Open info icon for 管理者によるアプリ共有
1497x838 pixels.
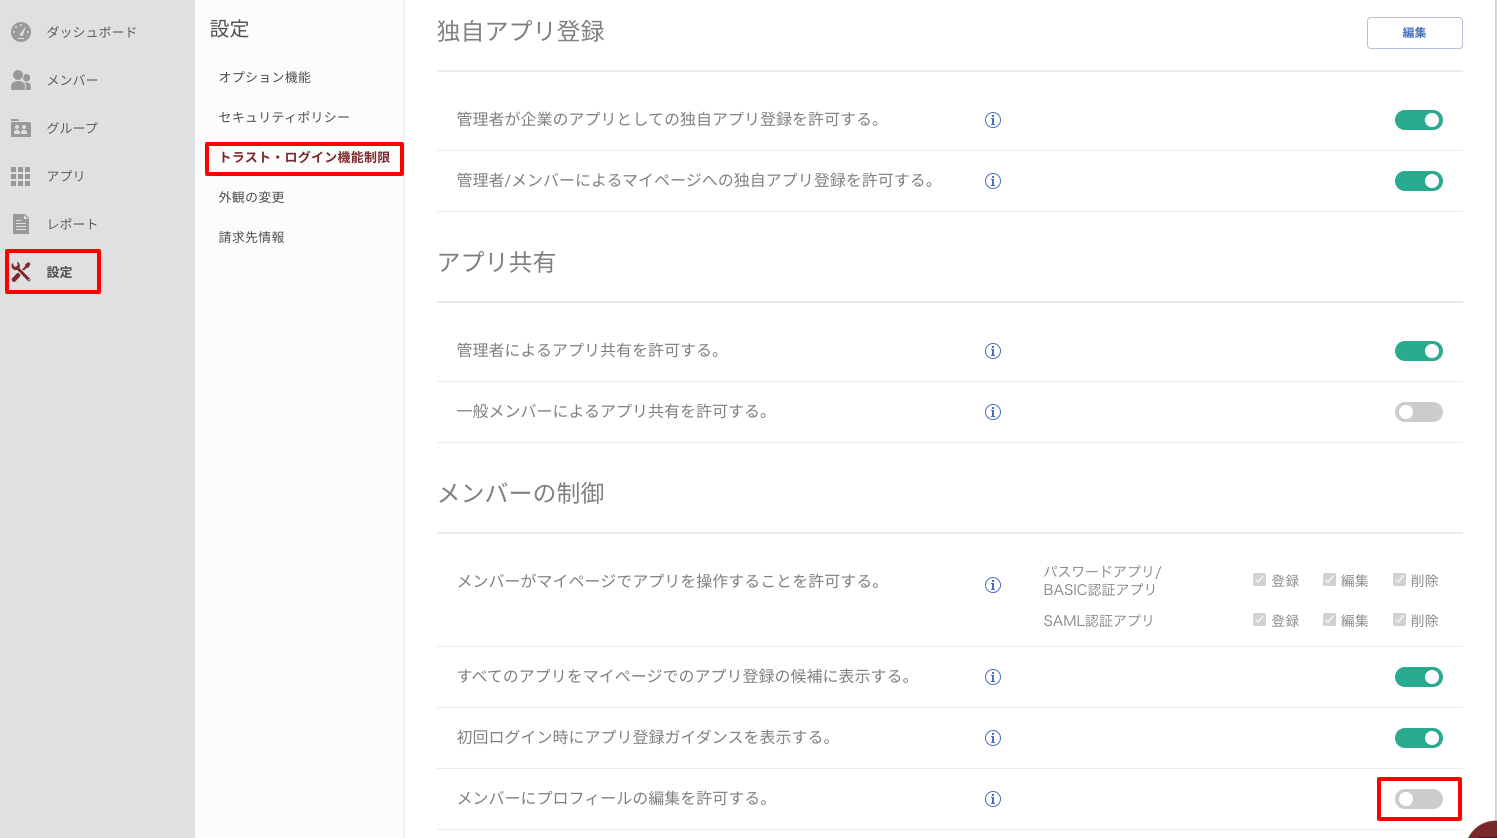click(993, 351)
